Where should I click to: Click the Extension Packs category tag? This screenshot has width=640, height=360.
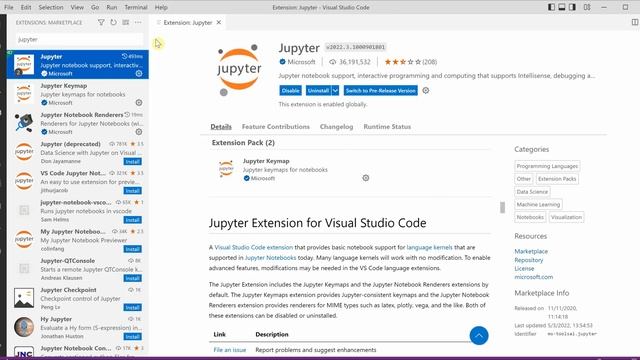(557, 179)
